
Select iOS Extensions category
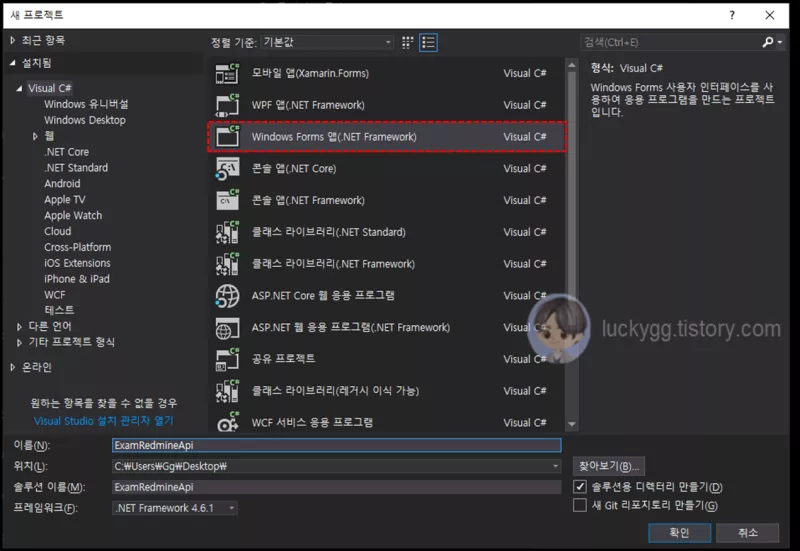tap(77, 263)
